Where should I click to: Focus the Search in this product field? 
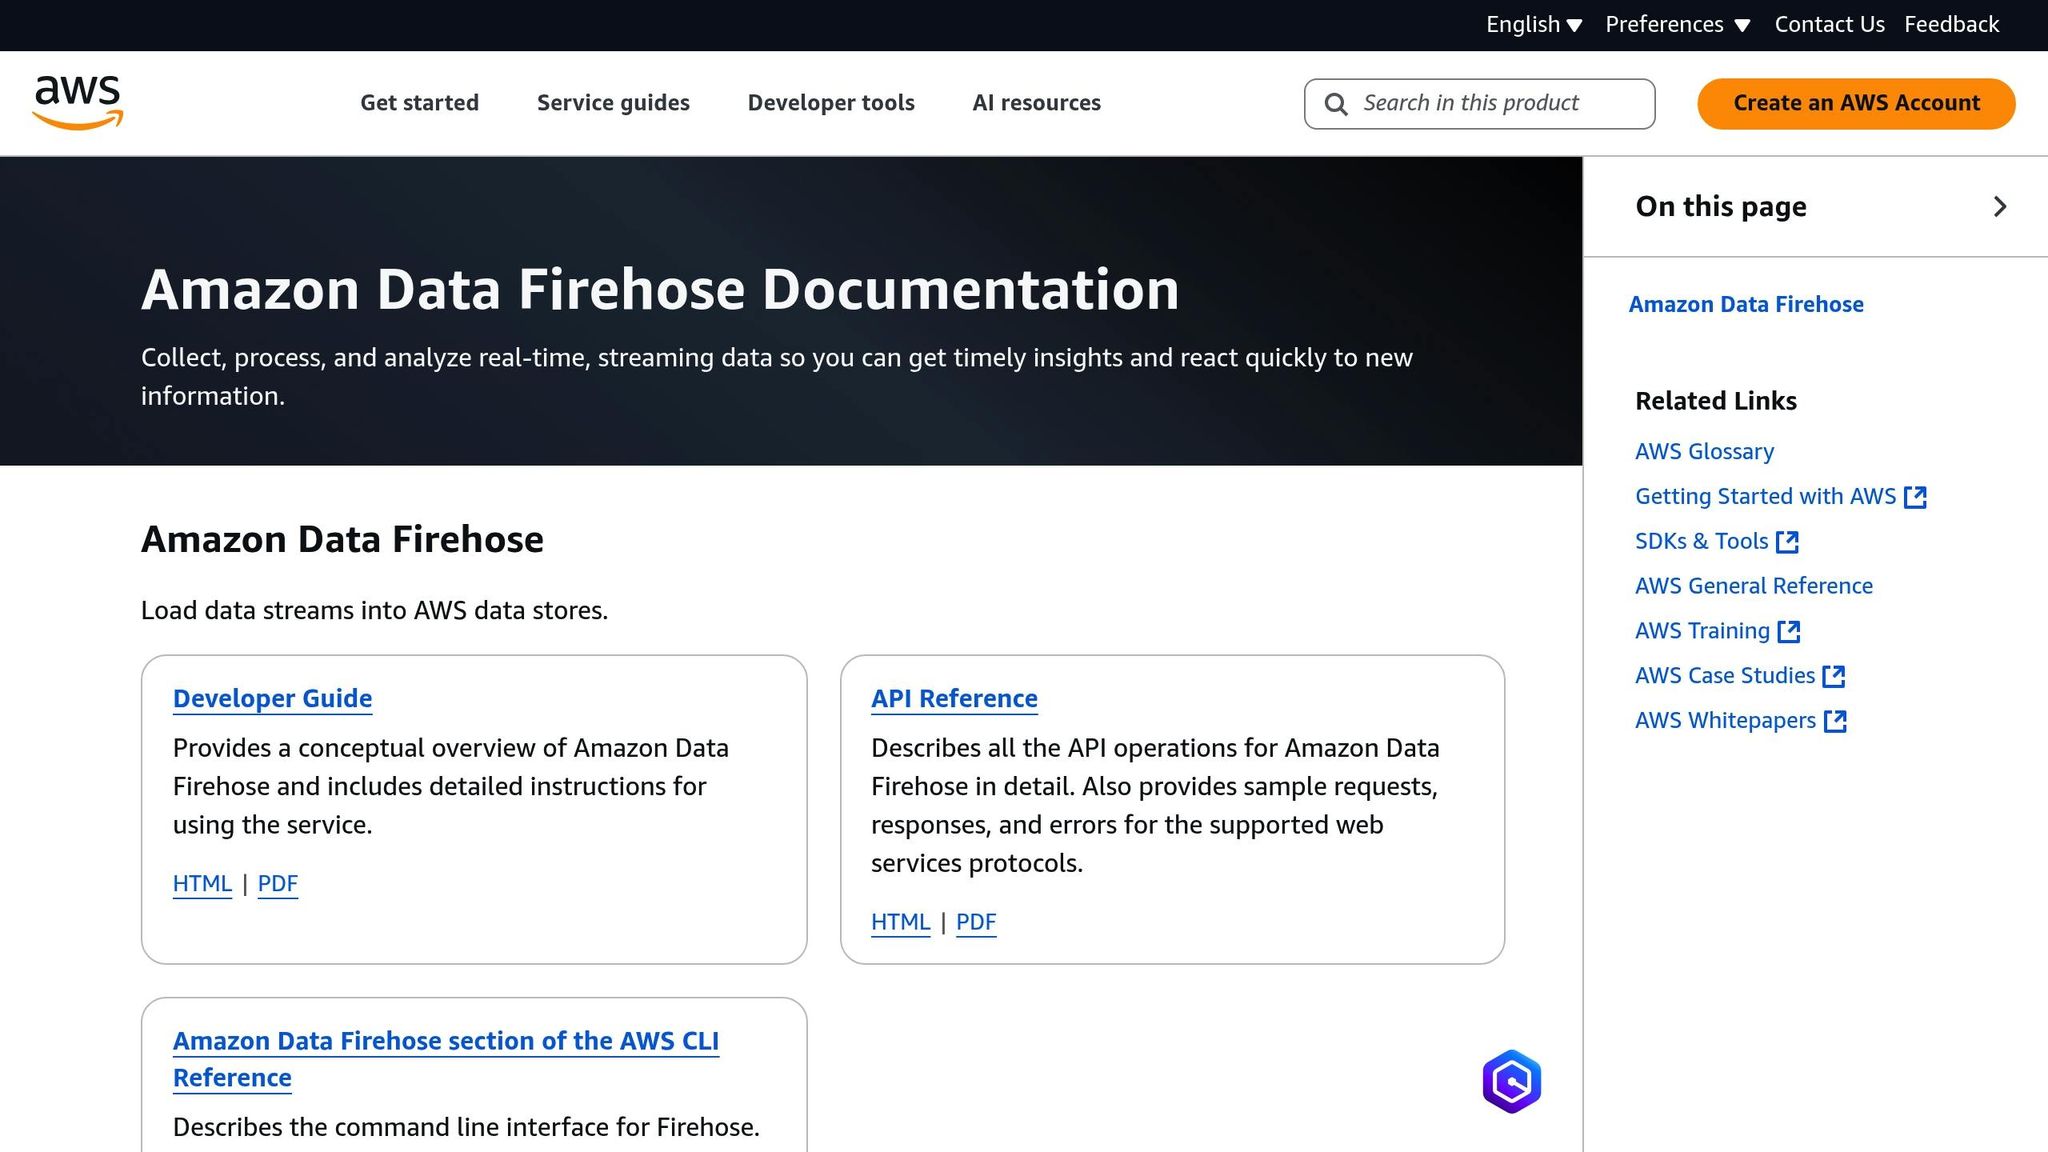coord(1479,104)
